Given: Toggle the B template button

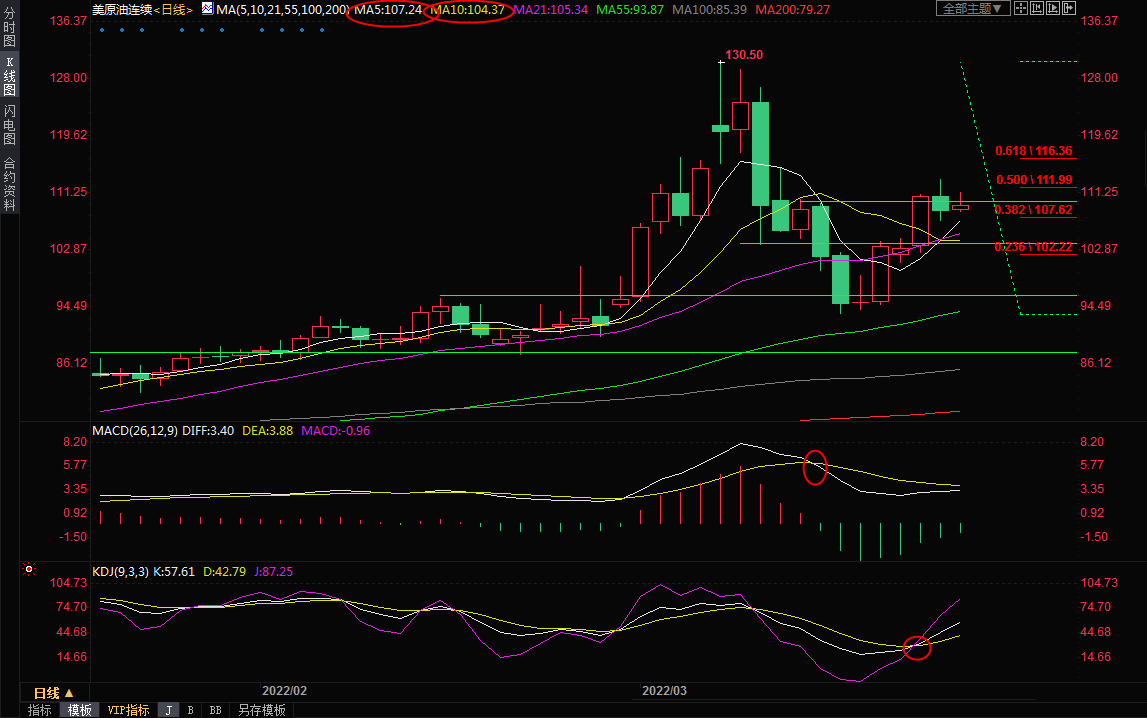Looking at the screenshot, I should 190,710.
